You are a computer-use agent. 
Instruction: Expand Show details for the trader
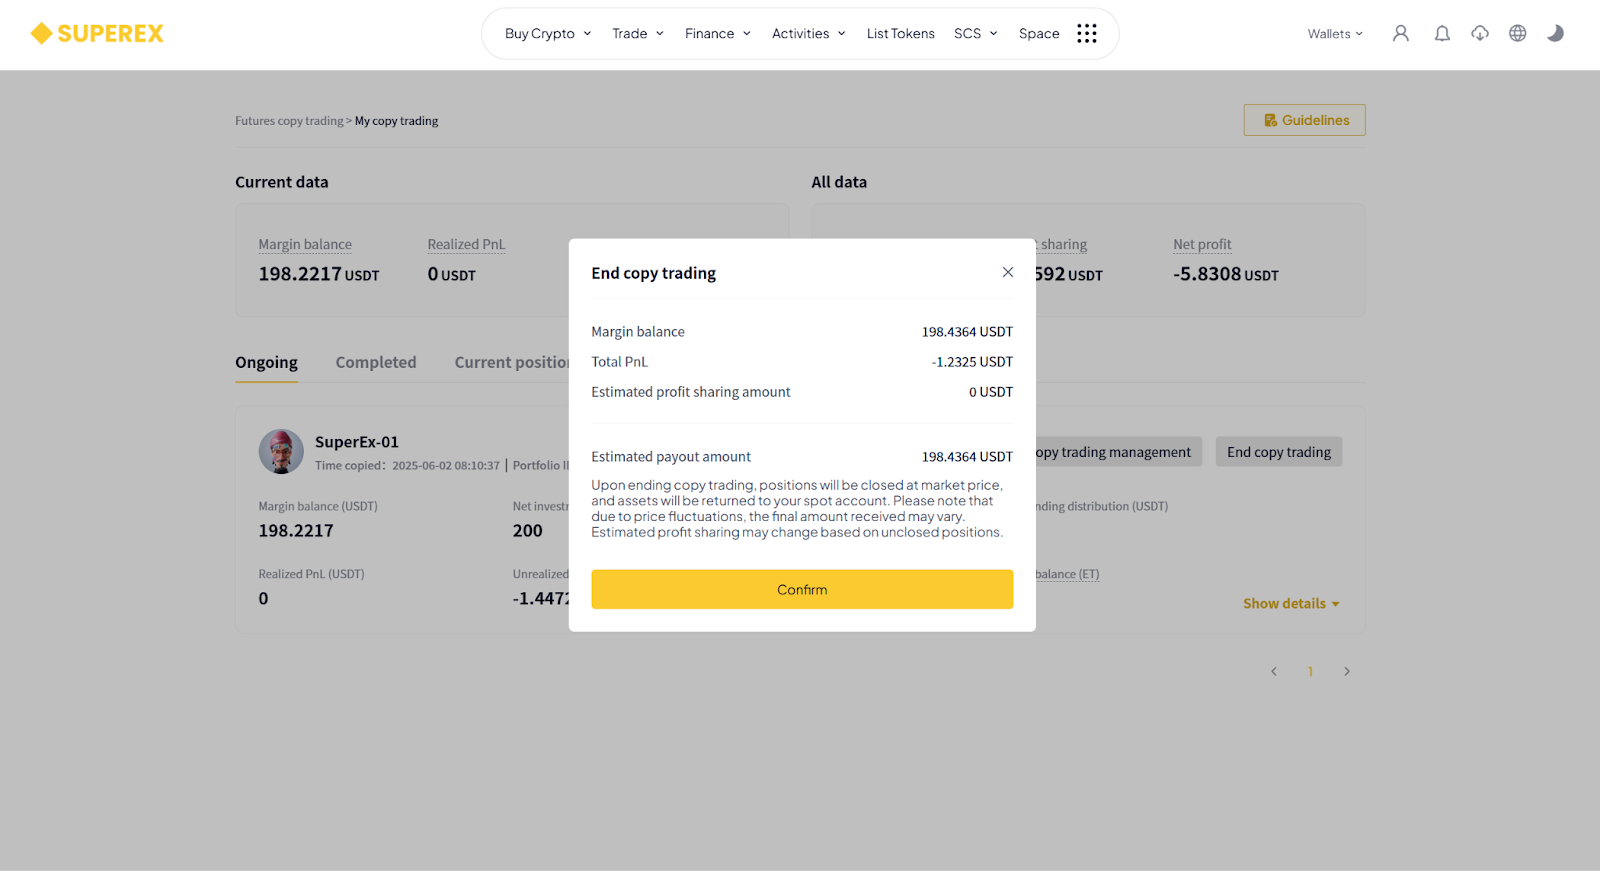(x=1291, y=604)
